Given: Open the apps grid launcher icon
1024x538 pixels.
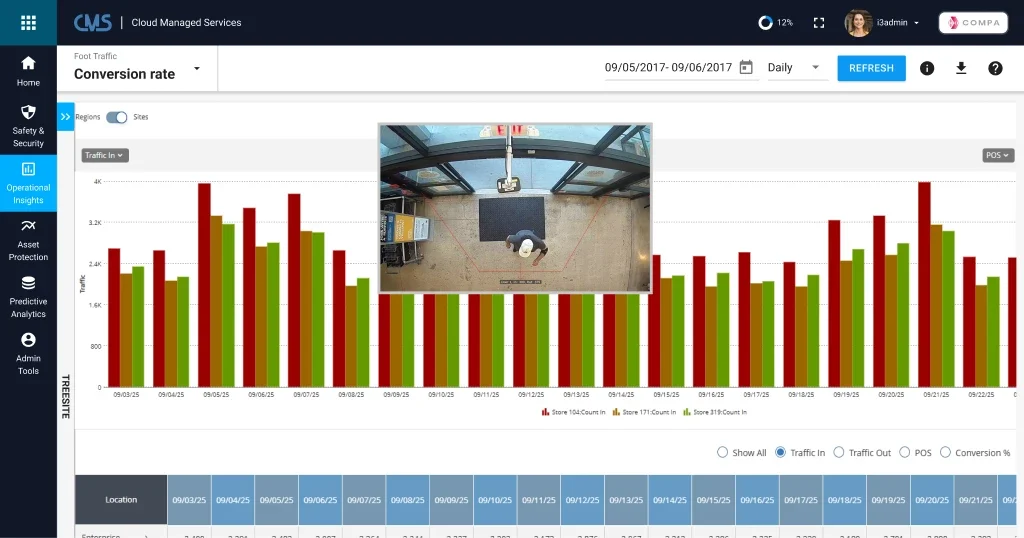Looking at the screenshot, I should point(28,22).
